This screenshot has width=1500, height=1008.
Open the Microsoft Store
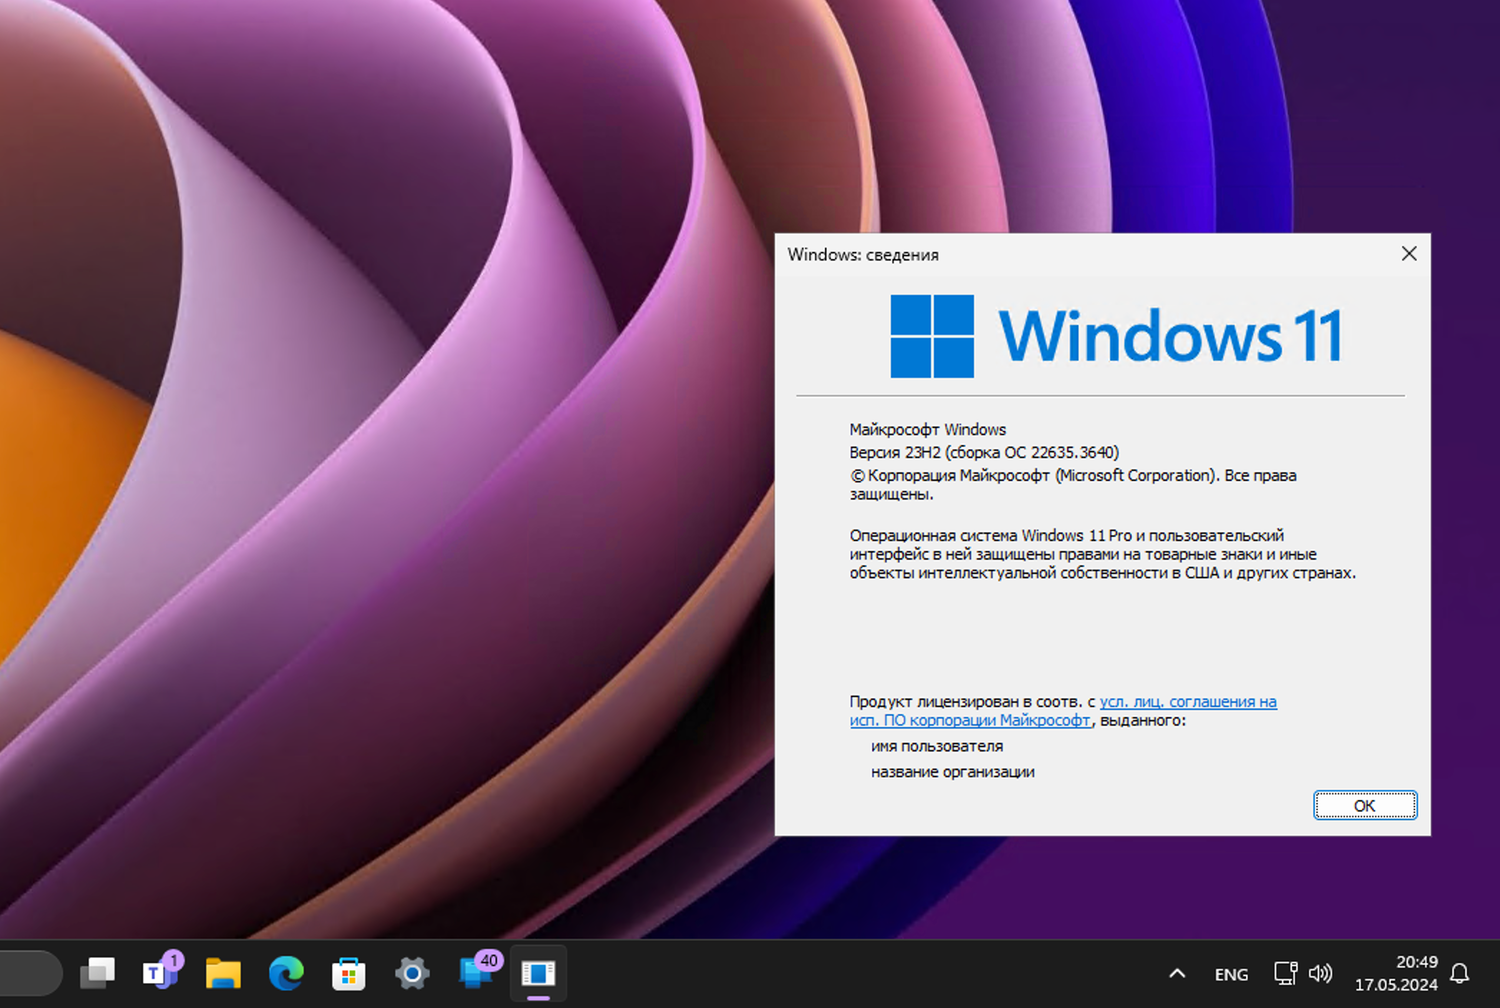[x=349, y=973]
